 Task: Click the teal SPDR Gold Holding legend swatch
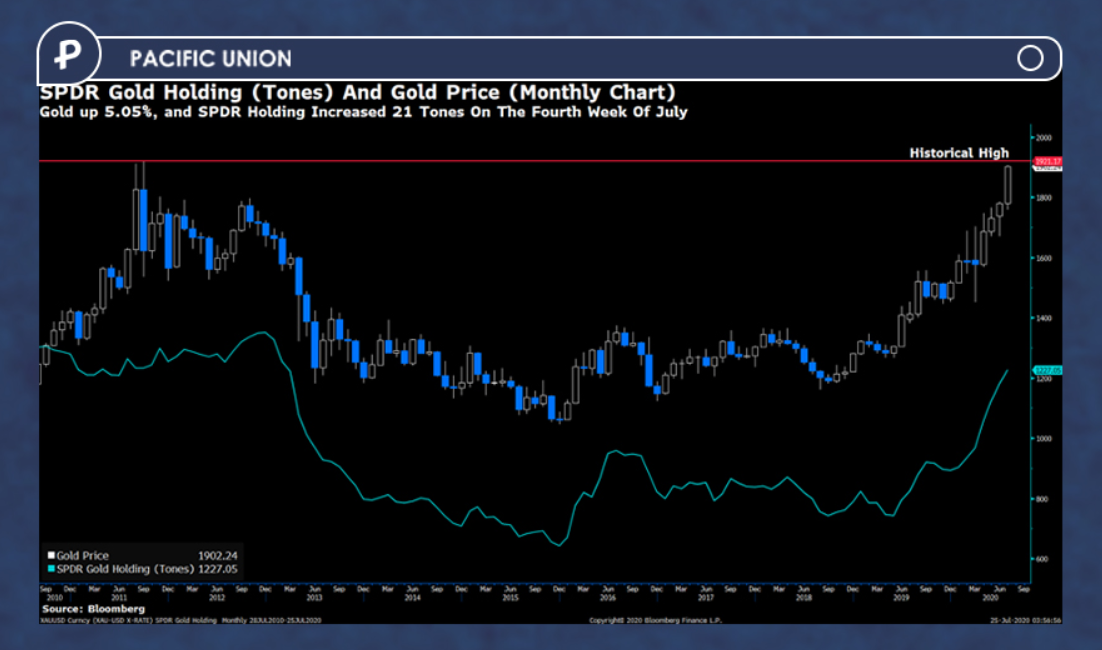coord(51,568)
